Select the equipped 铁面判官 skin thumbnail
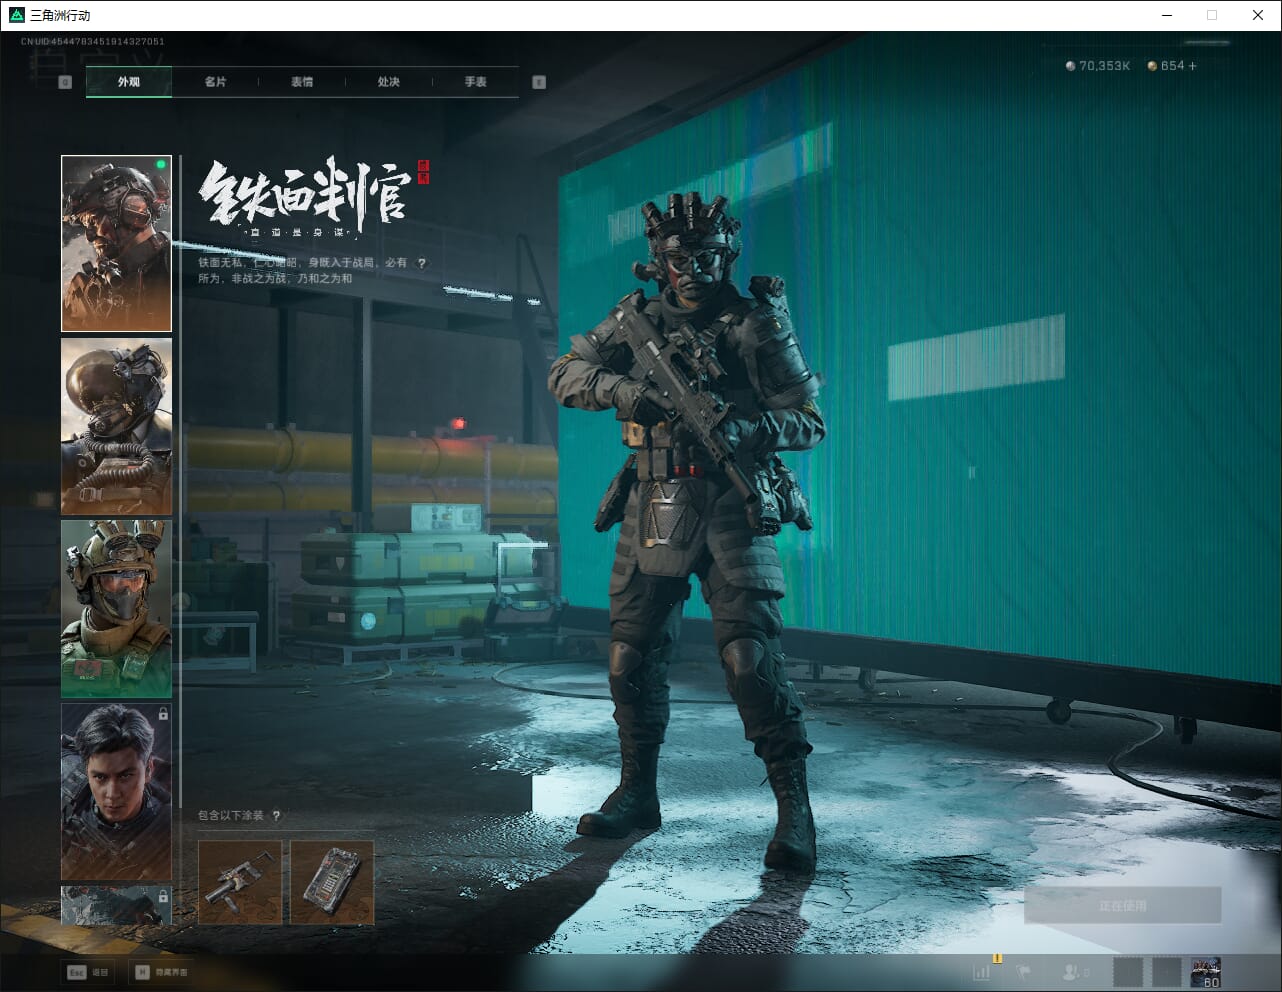Viewport: 1282px width, 992px height. [116, 243]
